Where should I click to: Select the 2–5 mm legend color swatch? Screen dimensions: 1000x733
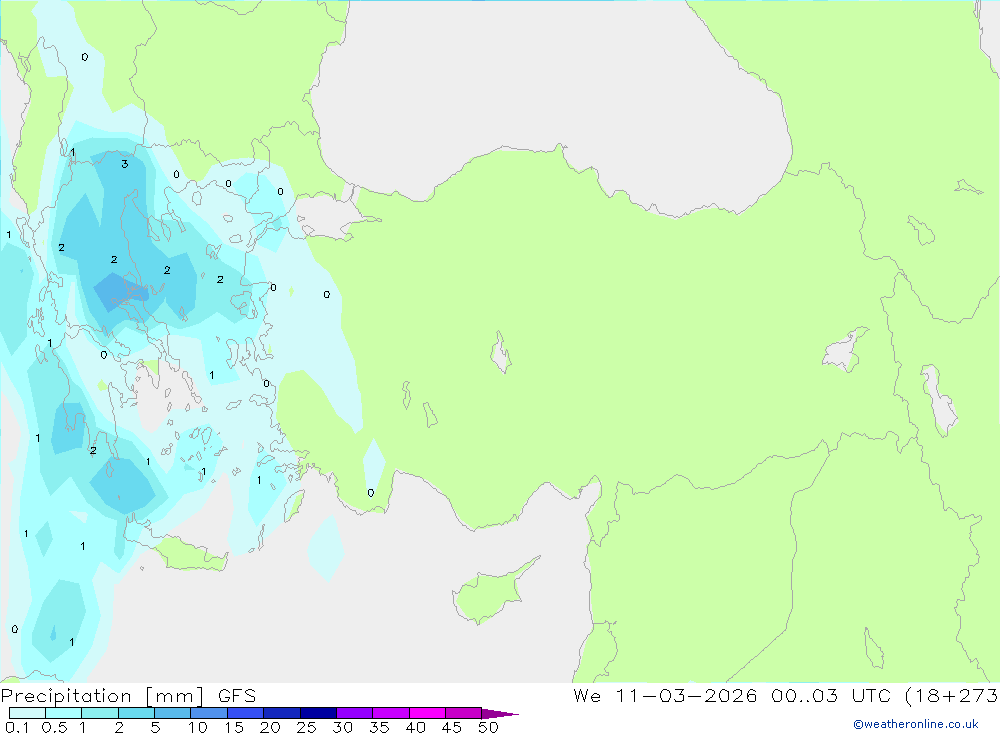(x=136, y=713)
